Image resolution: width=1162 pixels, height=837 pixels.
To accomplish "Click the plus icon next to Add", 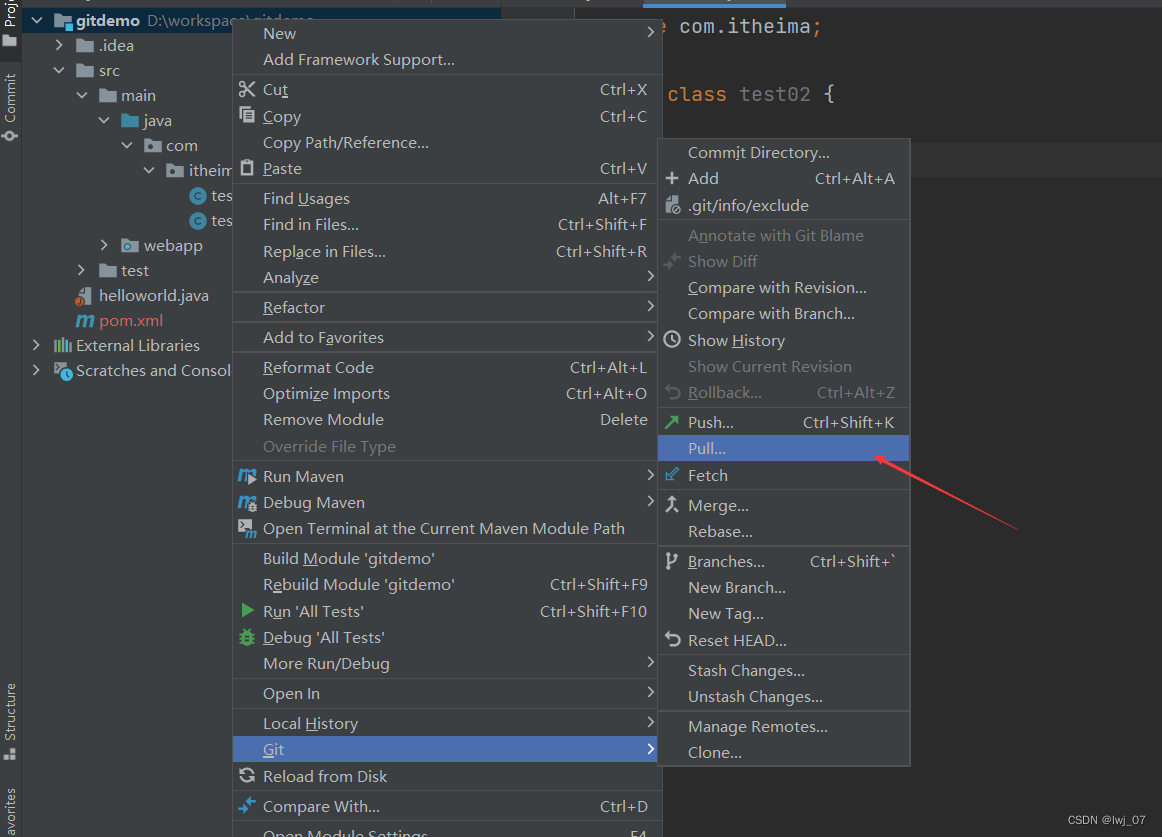I will coord(671,178).
